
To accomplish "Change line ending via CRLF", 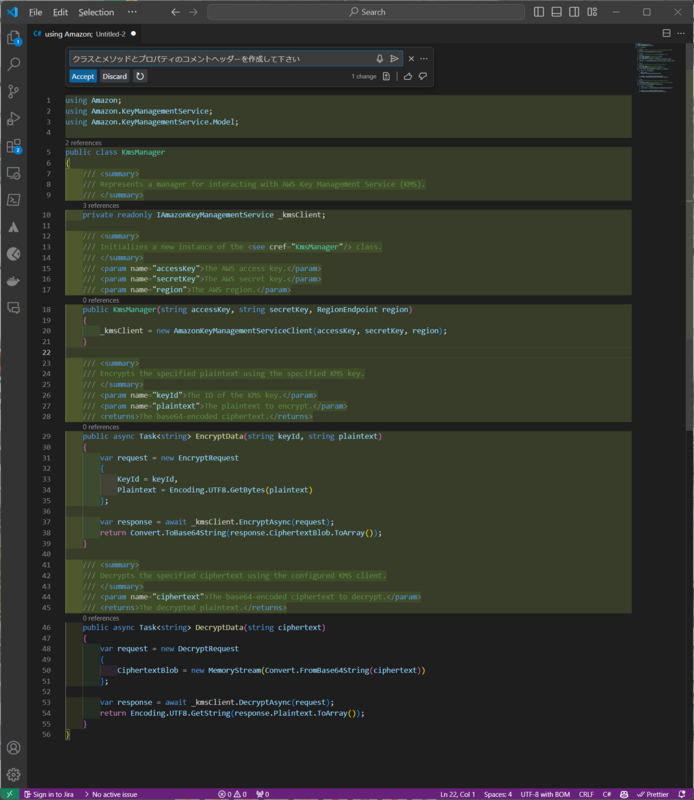I will (586, 794).
